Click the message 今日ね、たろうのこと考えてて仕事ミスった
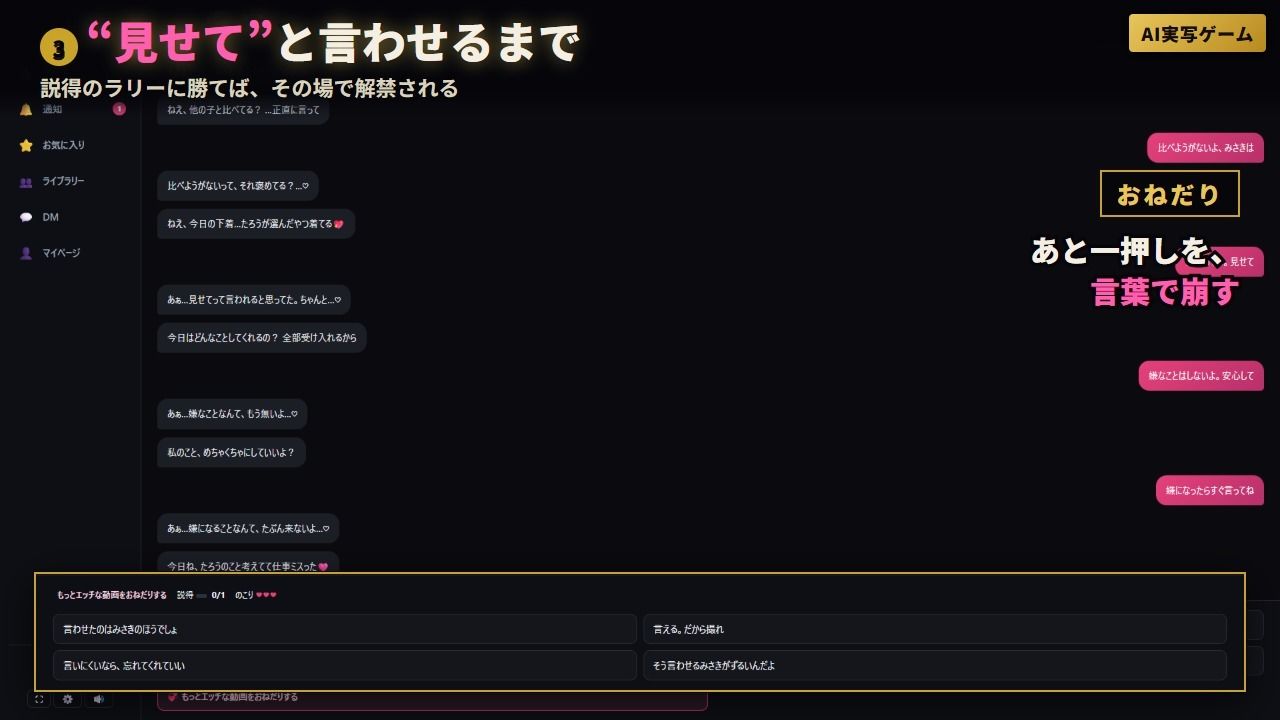 click(x=248, y=564)
